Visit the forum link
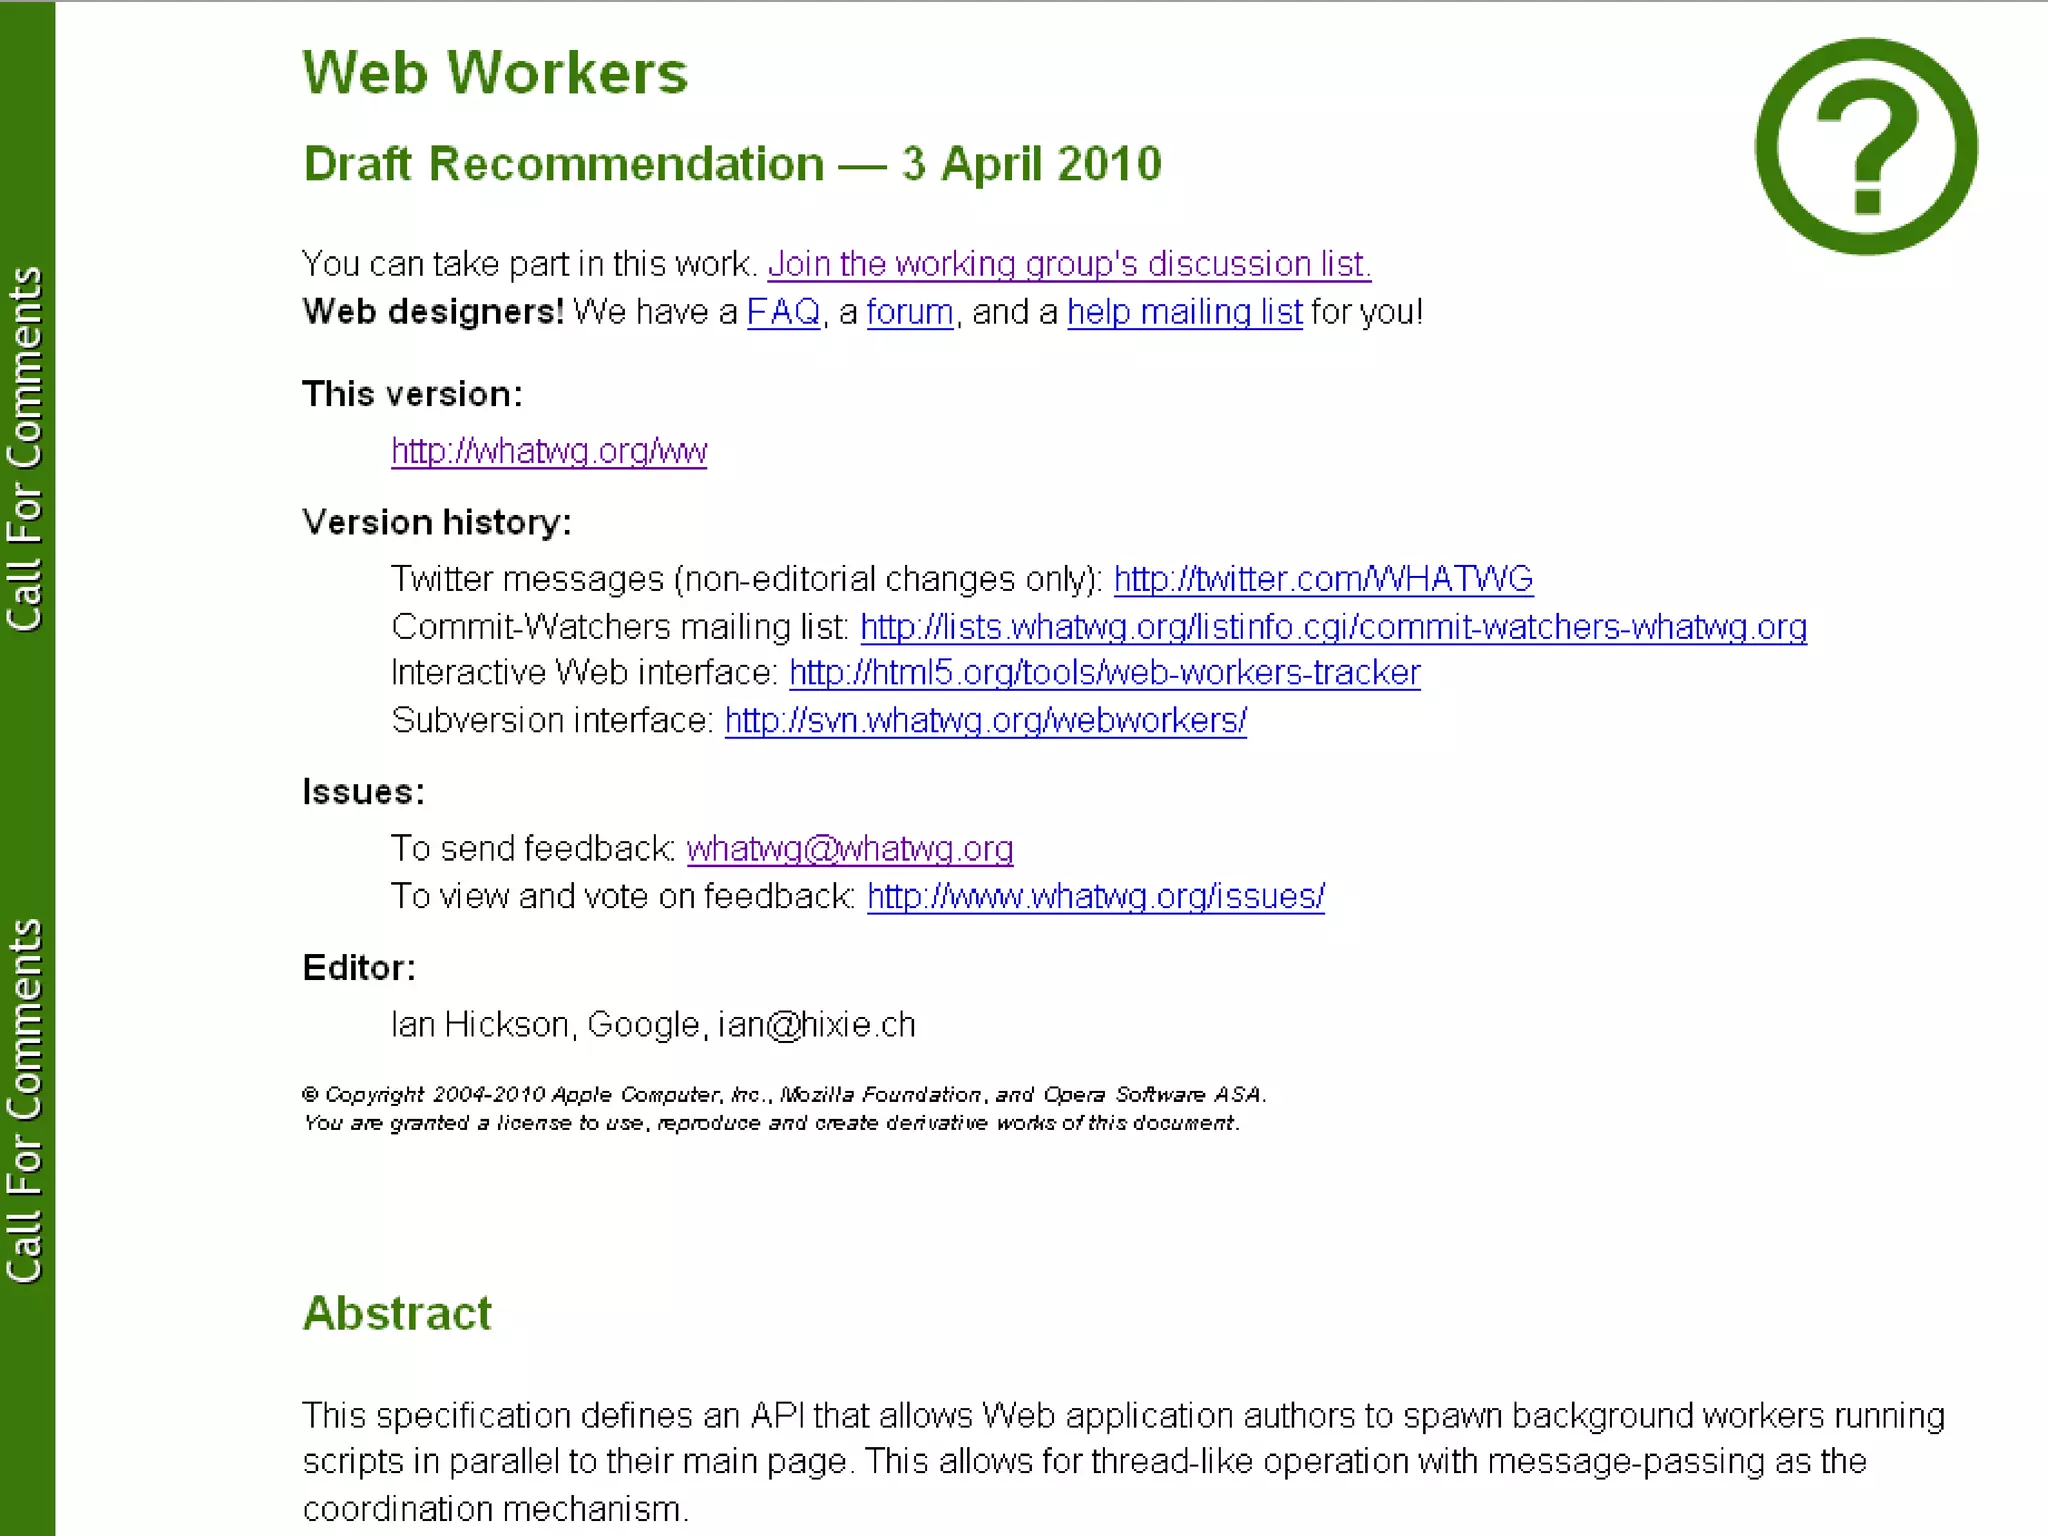 click(x=909, y=312)
